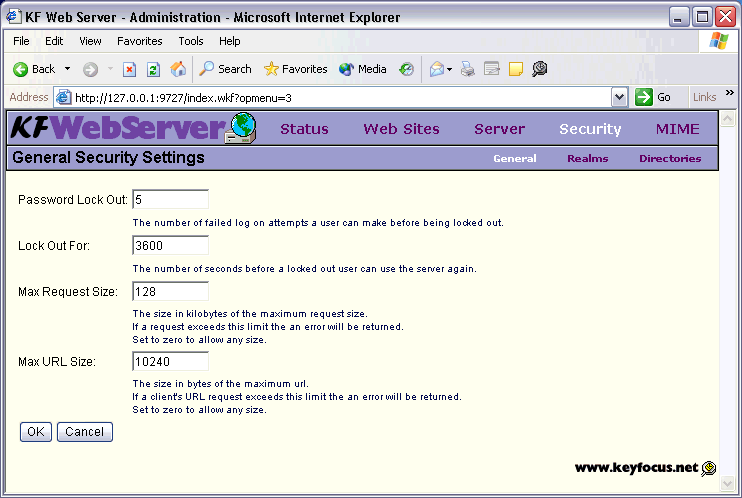The width and height of the screenshot is (742, 498).
Task: Click the keyfocus logo icon at bottom right
Action: tap(708, 468)
